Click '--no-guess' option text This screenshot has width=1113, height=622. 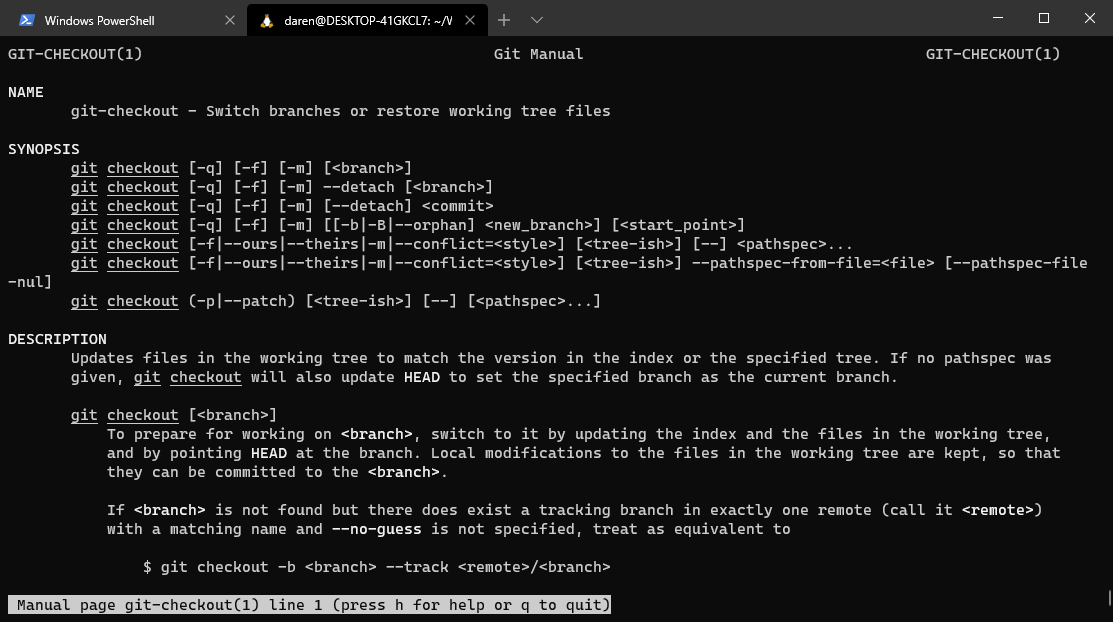pyautogui.click(x=377, y=529)
